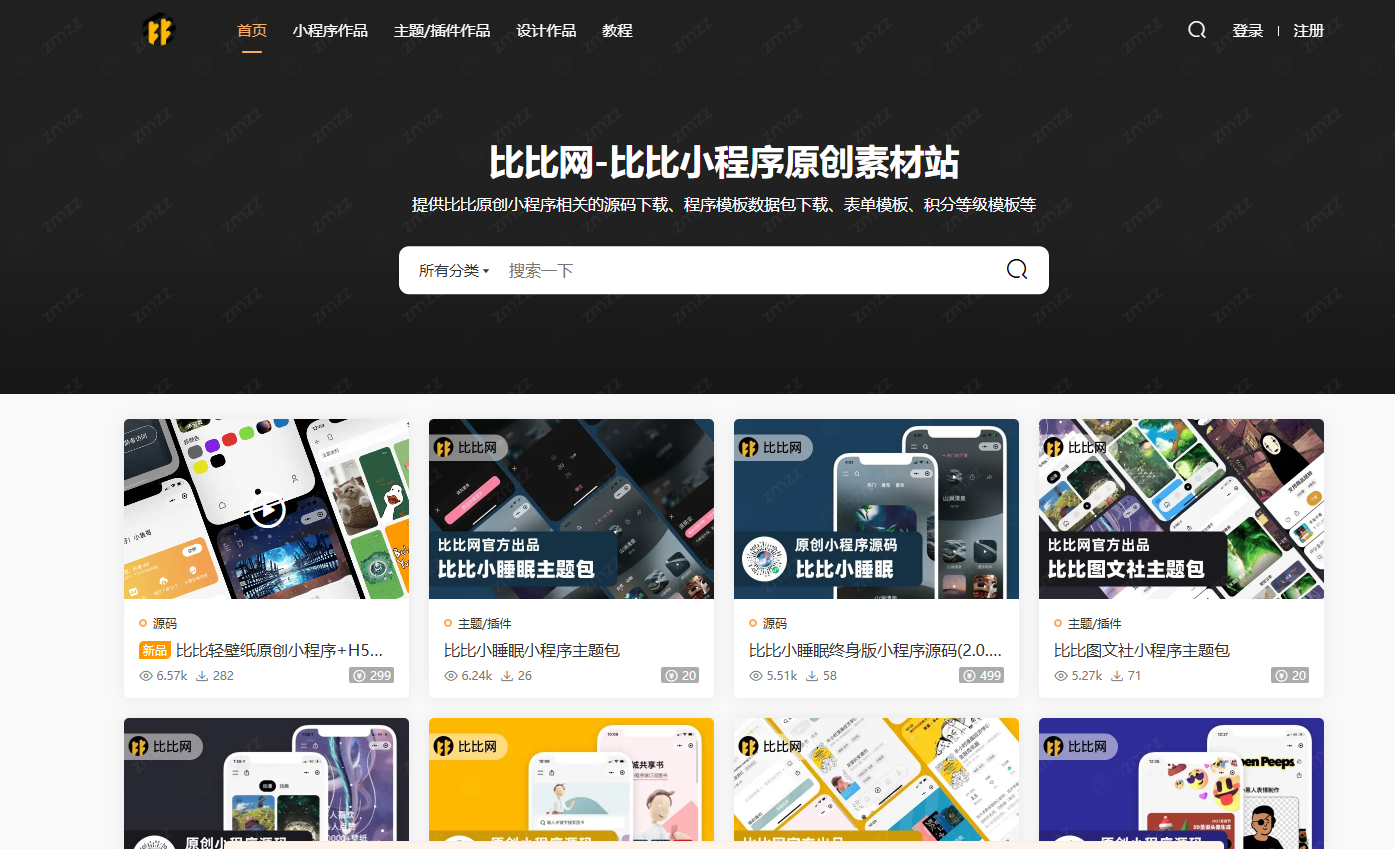This screenshot has height=849, width=1395.
Task: Click eye icon next to 5.27k views
Action: (1061, 676)
